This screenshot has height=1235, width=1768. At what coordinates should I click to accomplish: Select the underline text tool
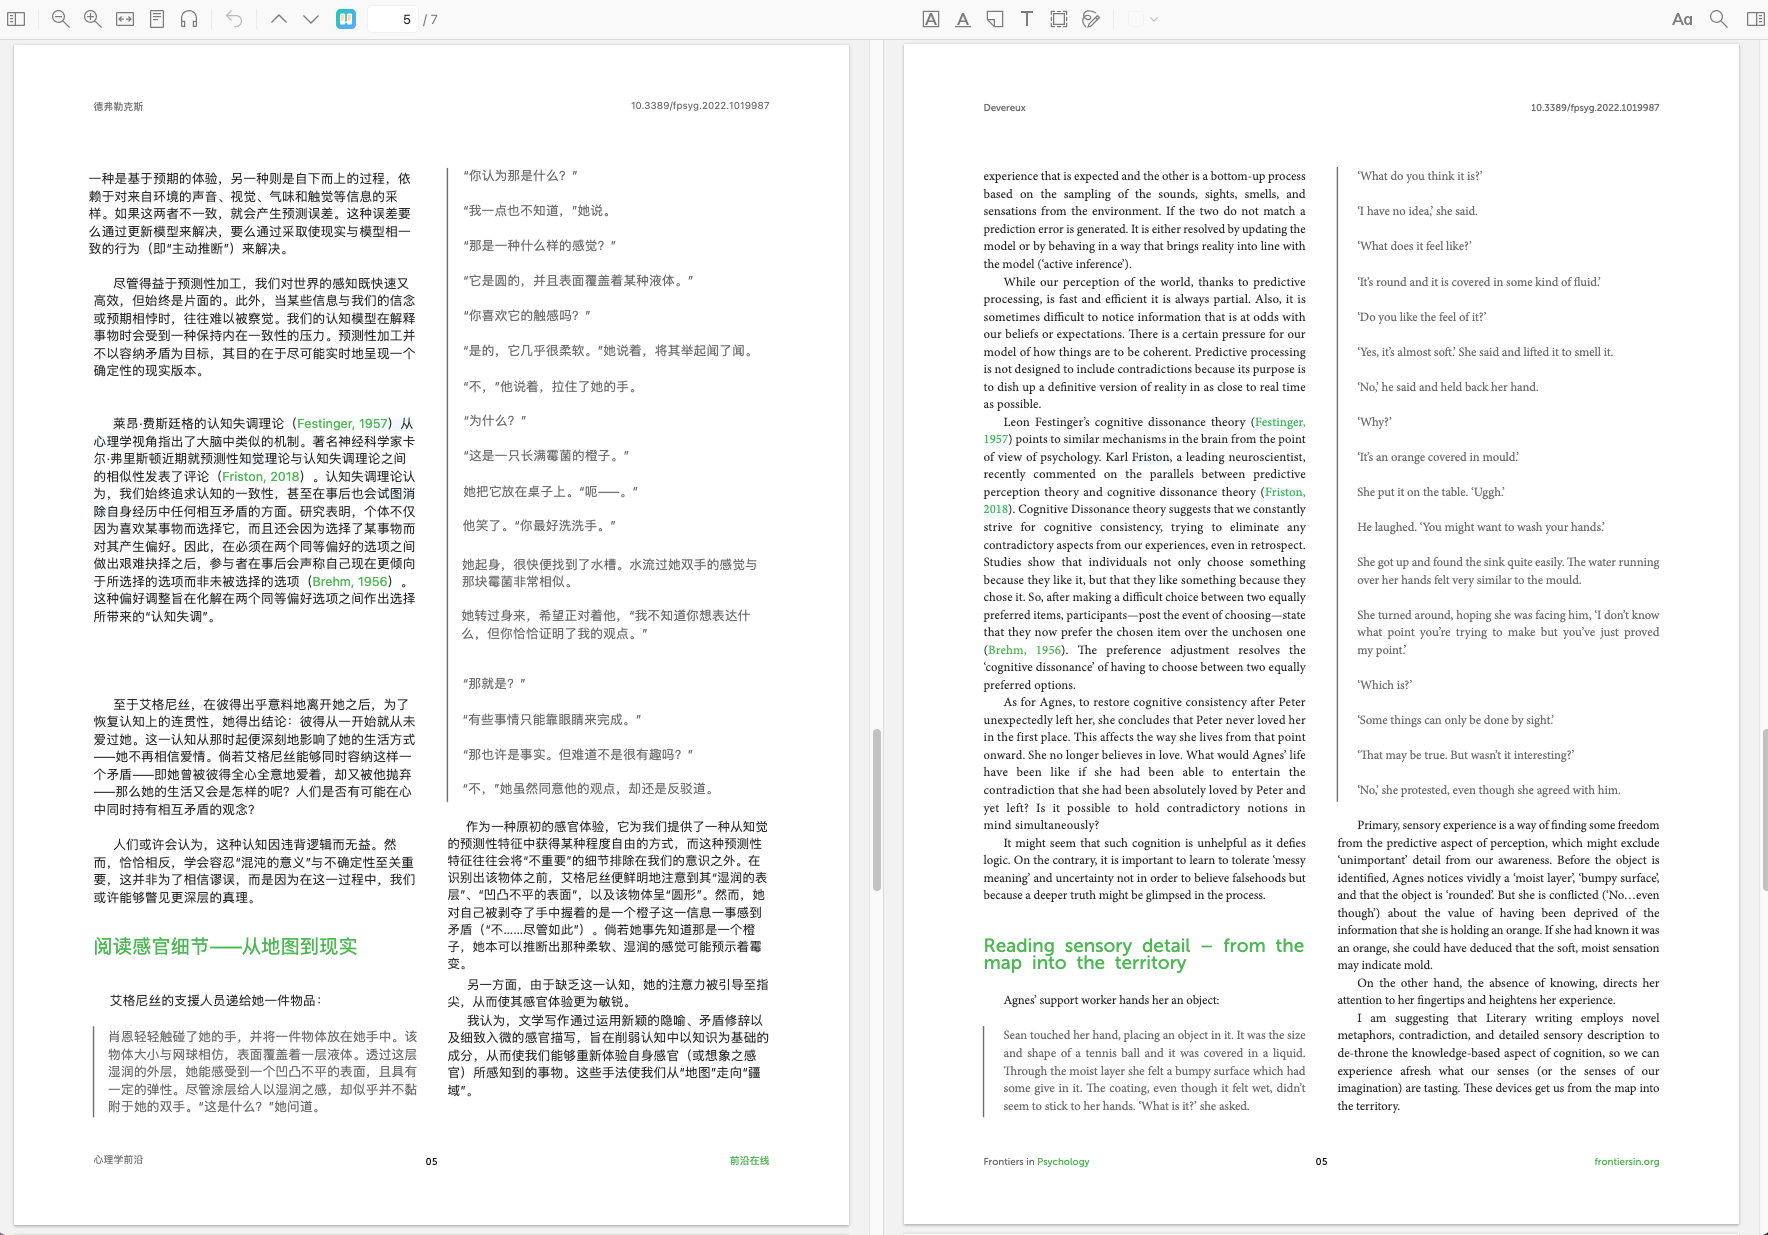tap(963, 19)
